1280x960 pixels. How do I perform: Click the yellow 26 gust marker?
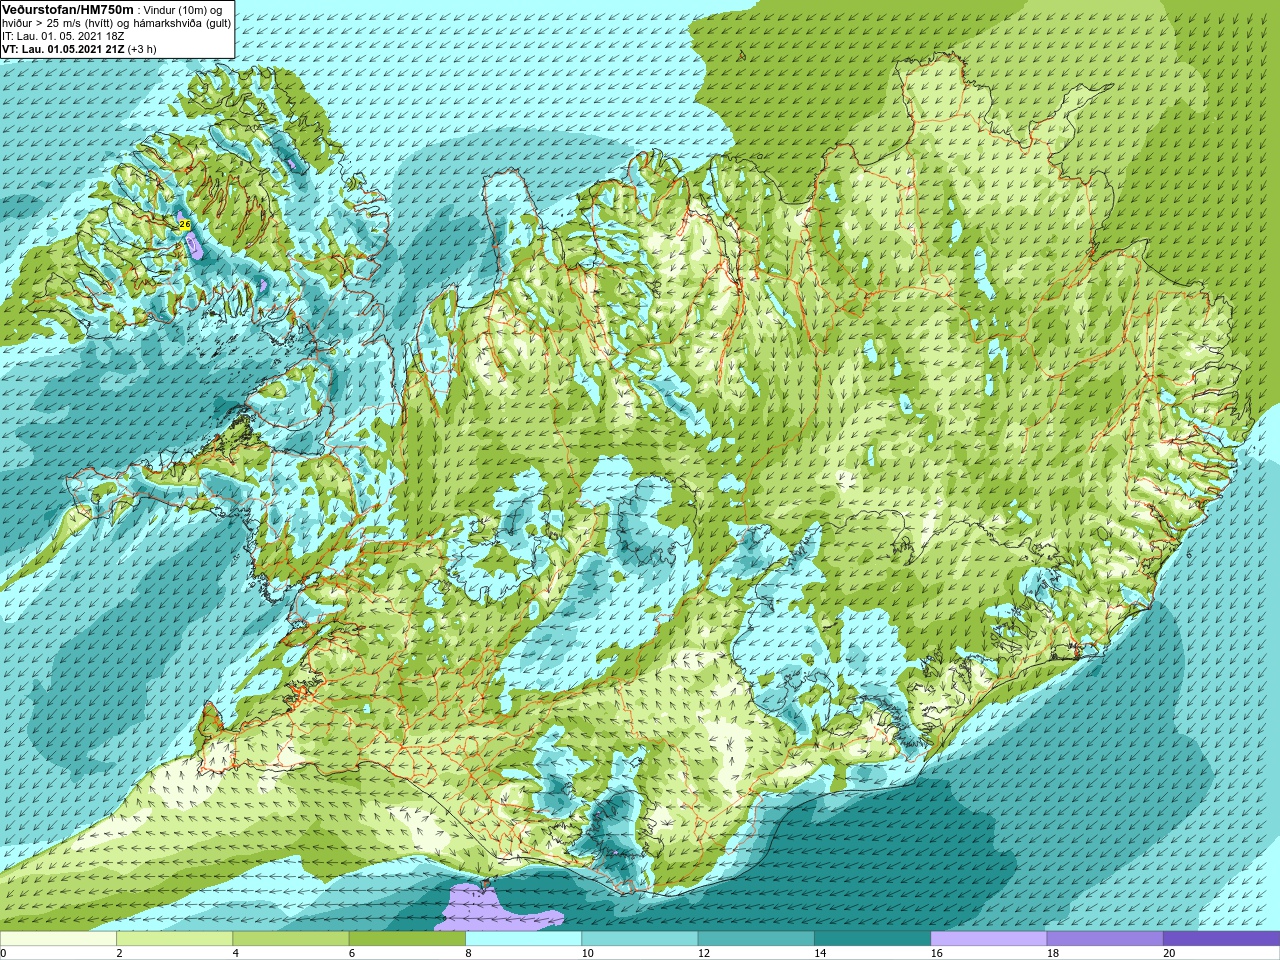pyautogui.click(x=185, y=225)
